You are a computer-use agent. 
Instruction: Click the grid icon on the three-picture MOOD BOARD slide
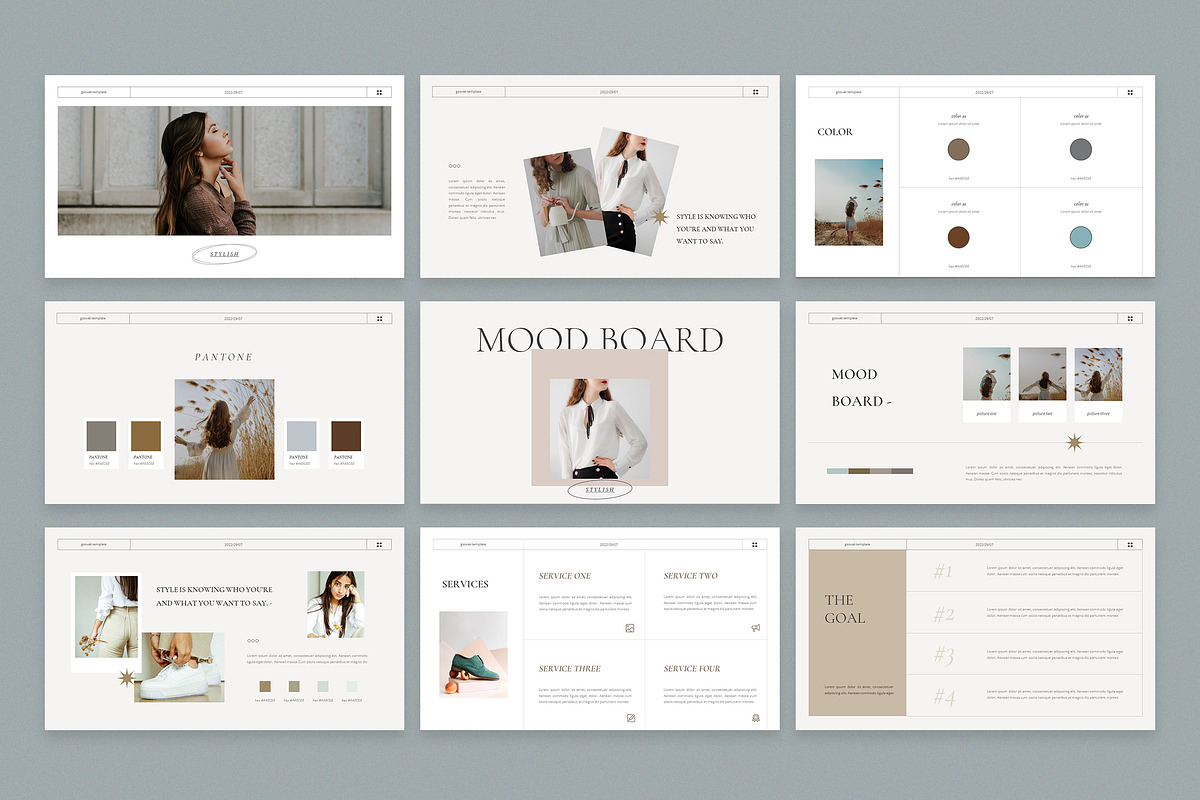[1131, 318]
